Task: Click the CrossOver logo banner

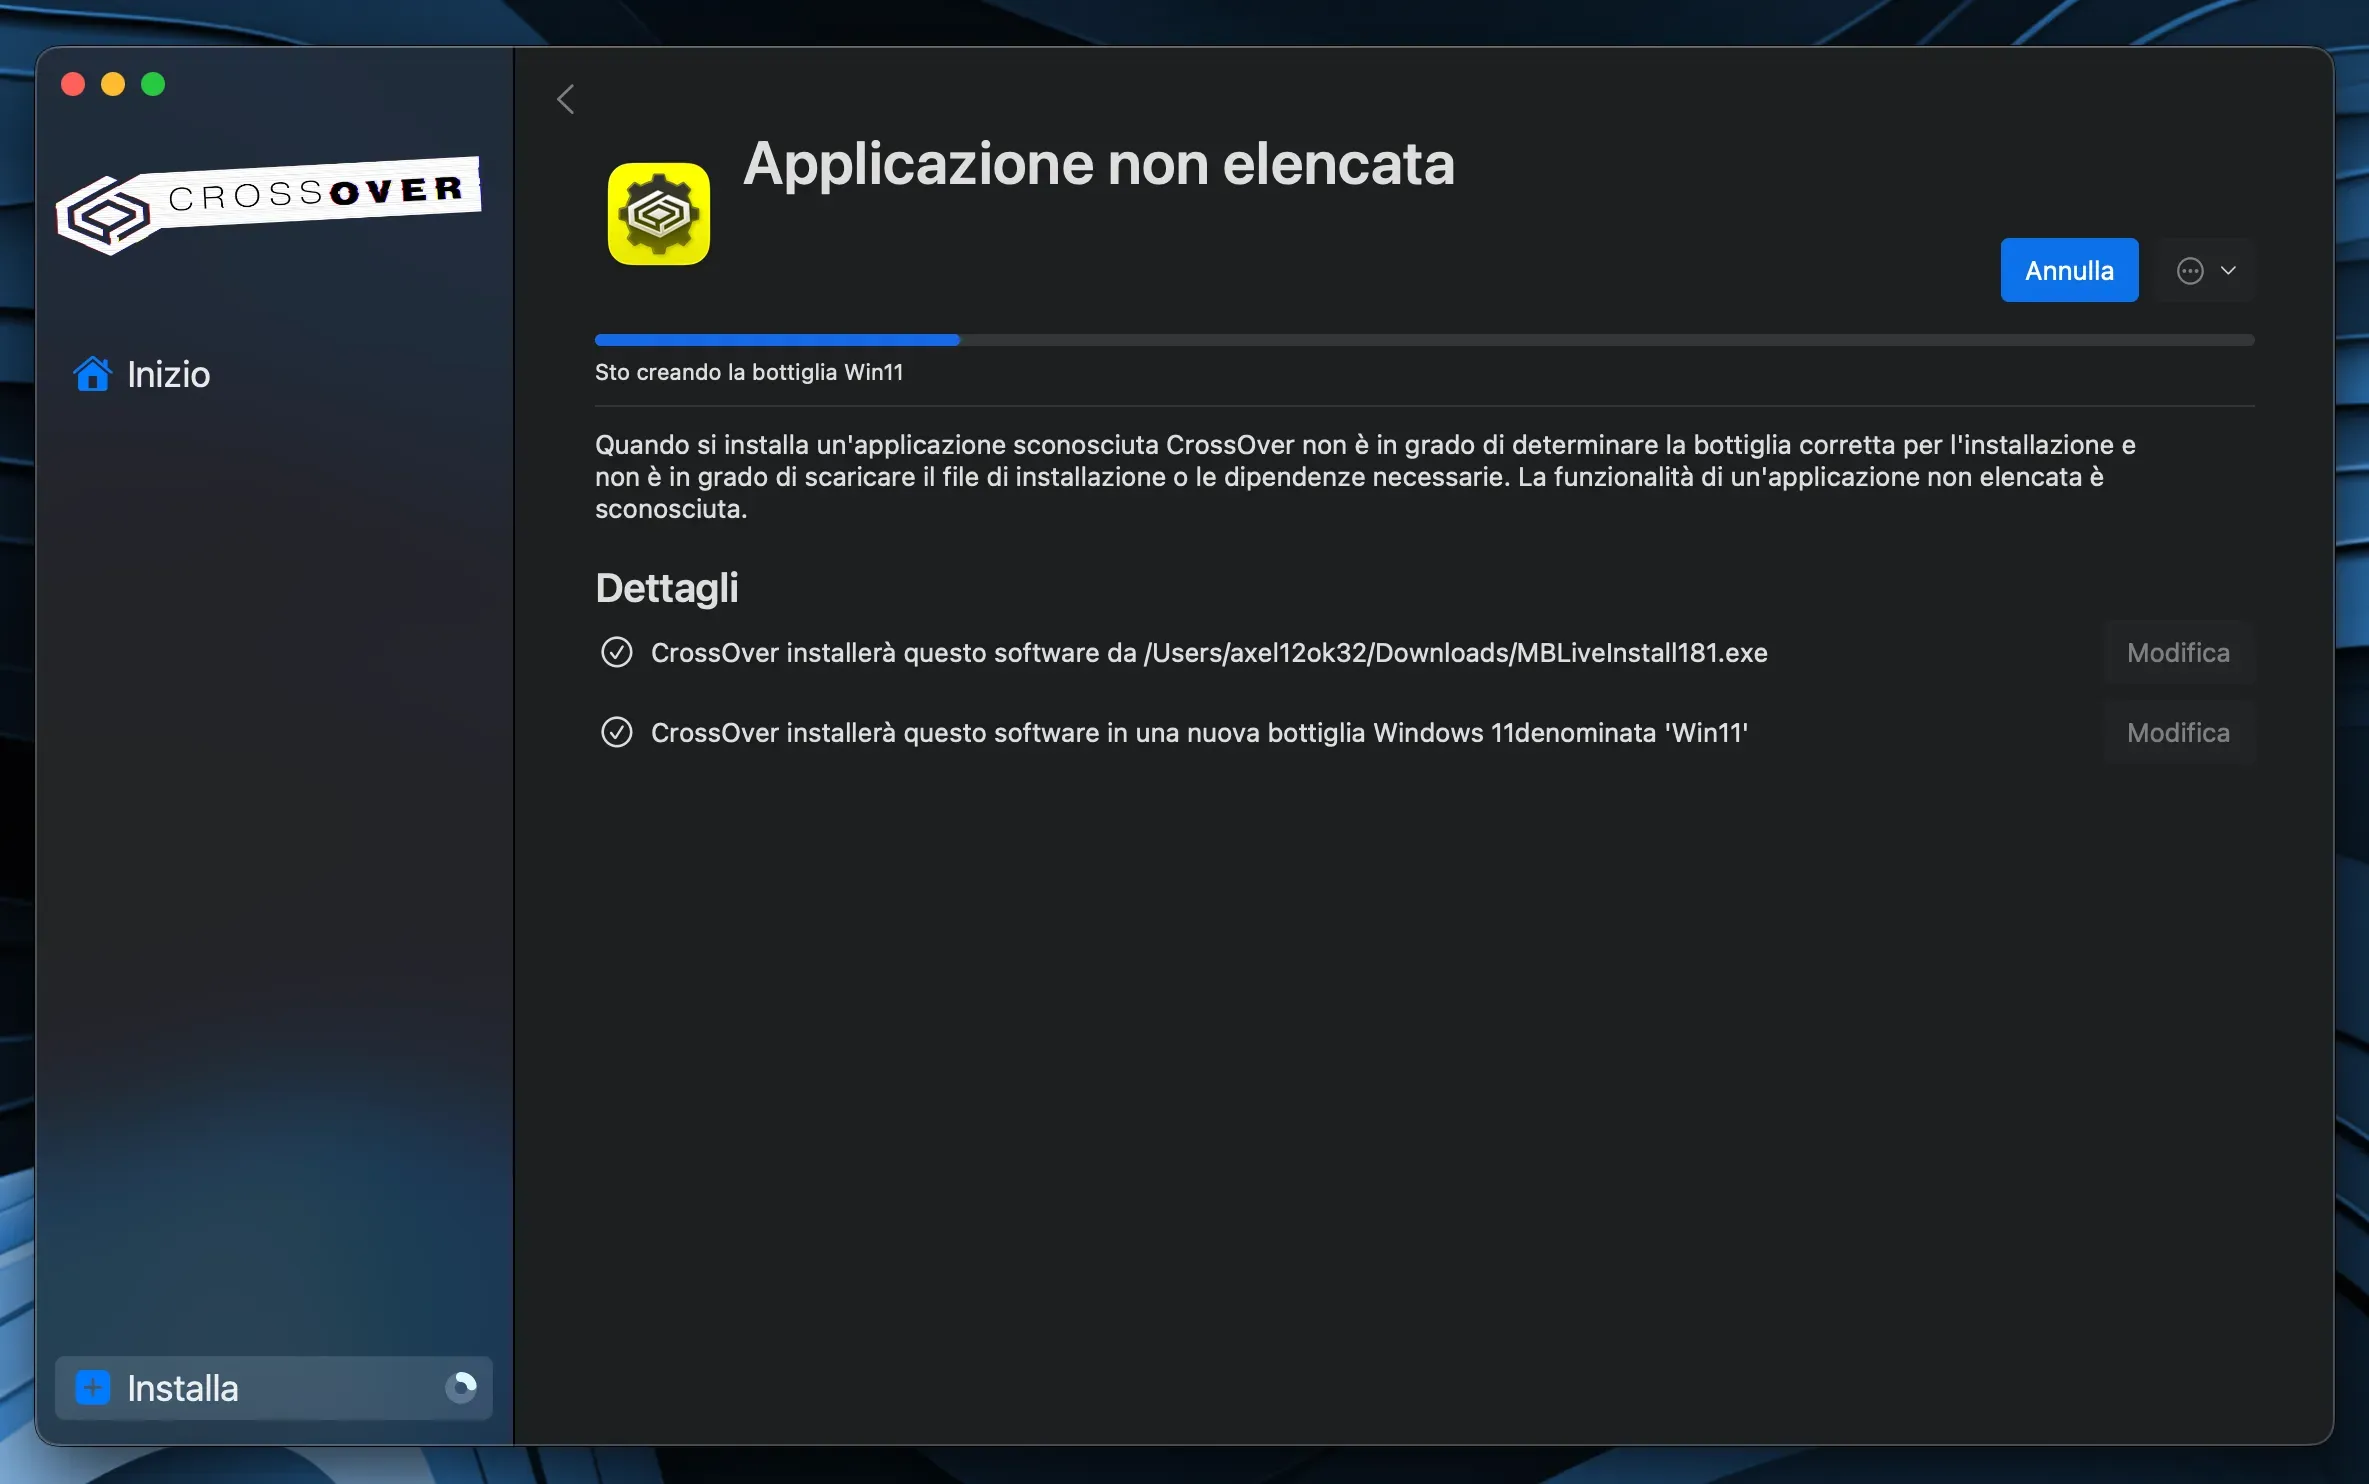Action: (269, 205)
